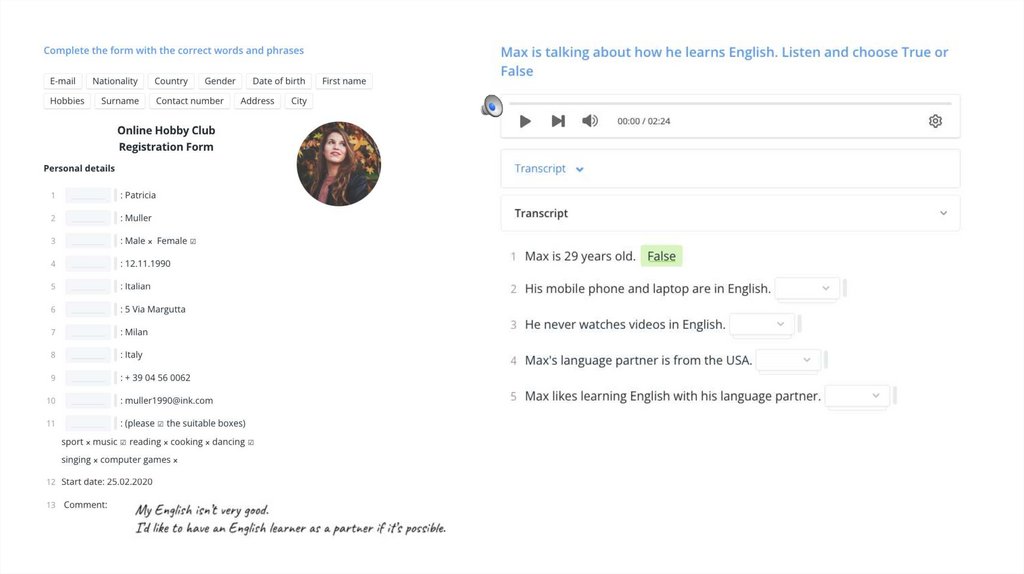Viewport: 1024px width, 574px height.
Task: Open dropdown for mobile phone and laptop statement
Action: [x=807, y=288]
